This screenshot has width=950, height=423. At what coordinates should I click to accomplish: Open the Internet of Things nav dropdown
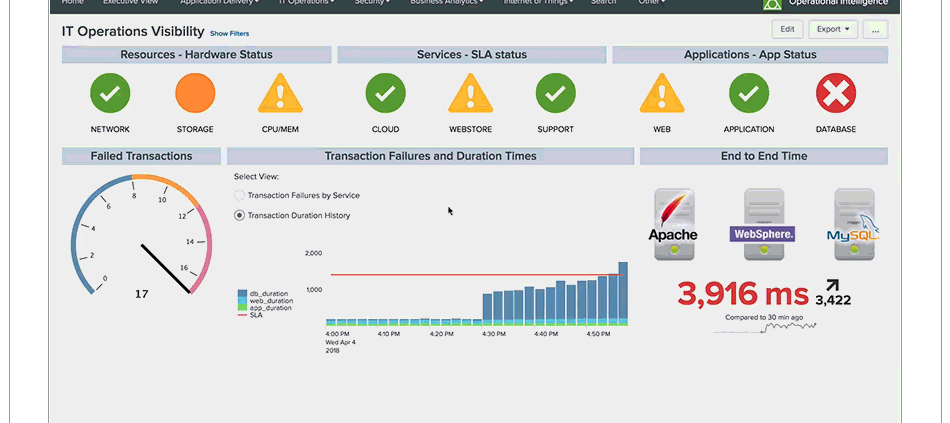537,2
